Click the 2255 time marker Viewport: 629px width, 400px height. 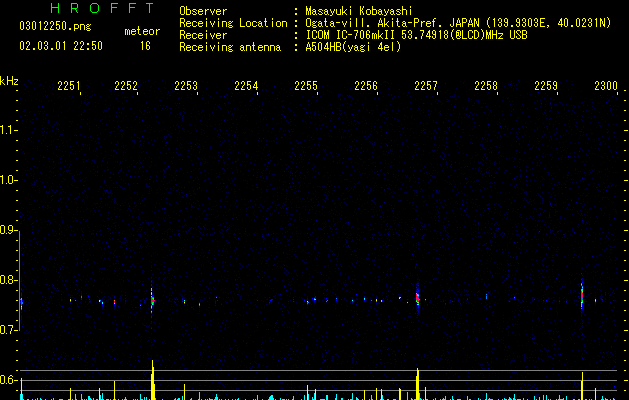(306, 86)
